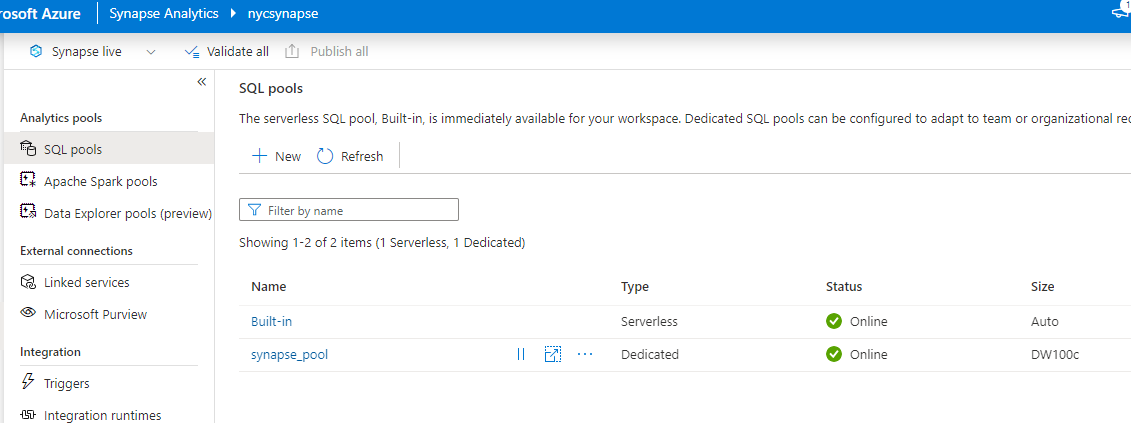Click Validate all
This screenshot has height=423, width=1131.
226,51
